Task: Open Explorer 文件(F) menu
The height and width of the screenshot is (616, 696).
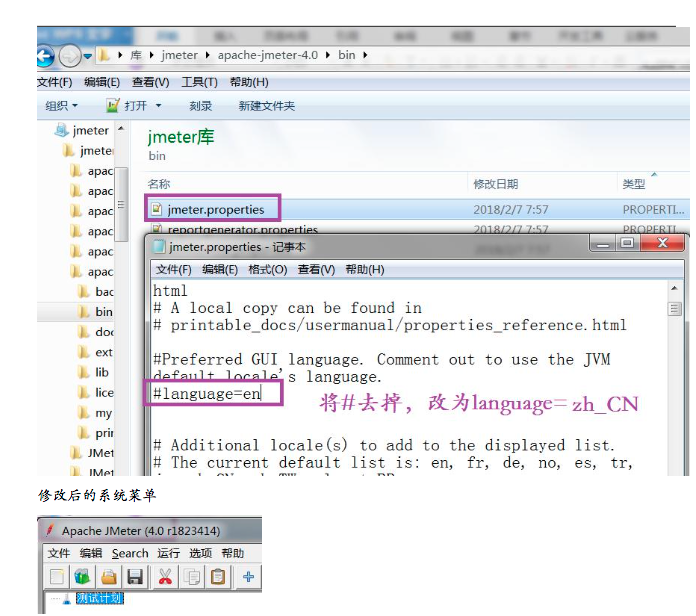Action: (55, 82)
